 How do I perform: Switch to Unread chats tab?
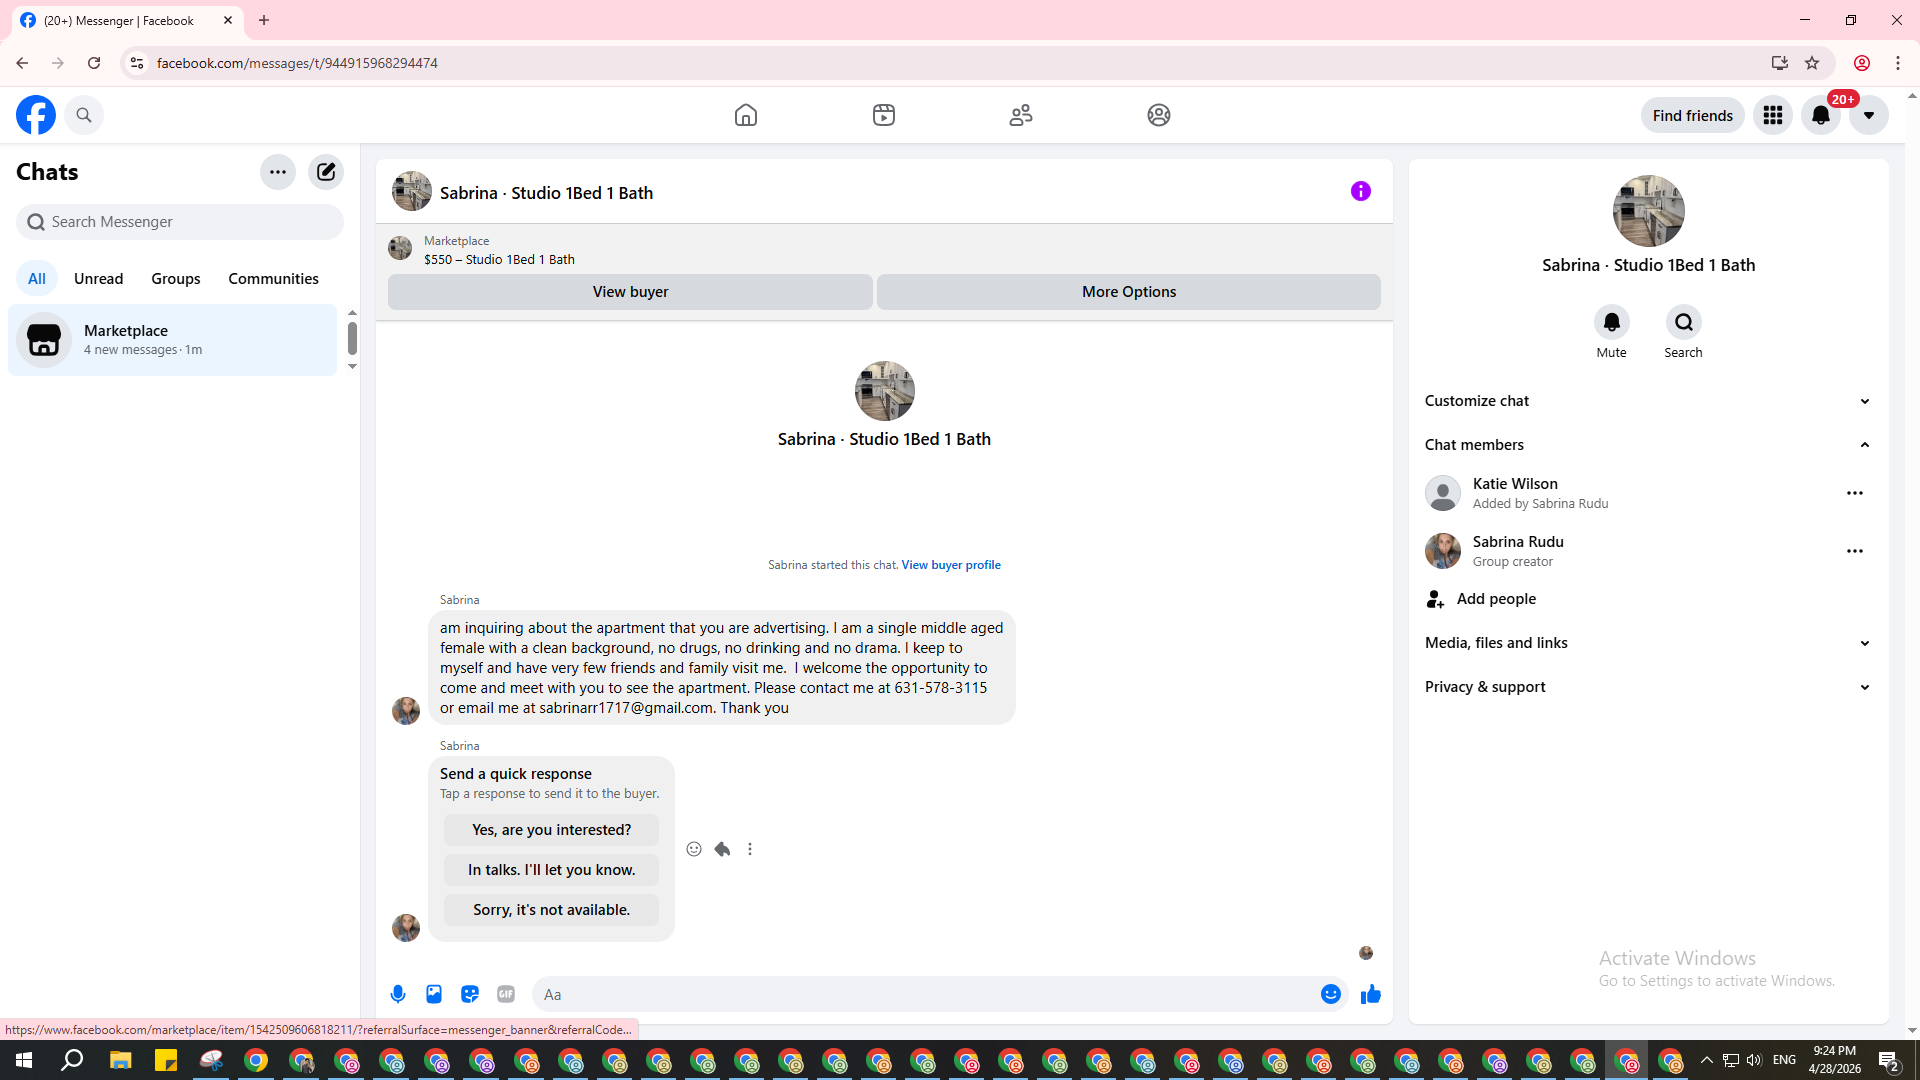click(x=98, y=279)
